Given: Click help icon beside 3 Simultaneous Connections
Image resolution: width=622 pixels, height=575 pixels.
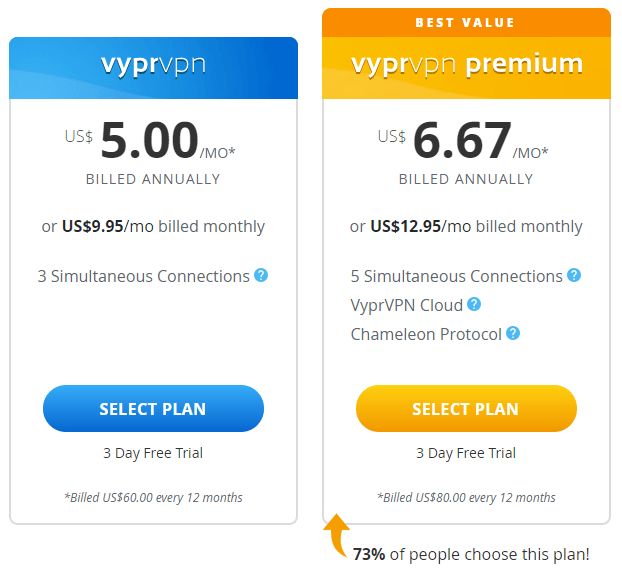Looking at the screenshot, I should click(x=261, y=275).
